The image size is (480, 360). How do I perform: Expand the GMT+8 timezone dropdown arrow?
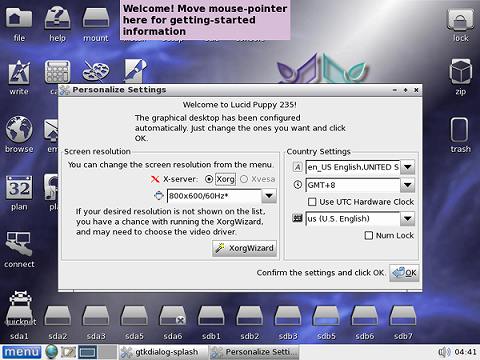tap(408, 185)
